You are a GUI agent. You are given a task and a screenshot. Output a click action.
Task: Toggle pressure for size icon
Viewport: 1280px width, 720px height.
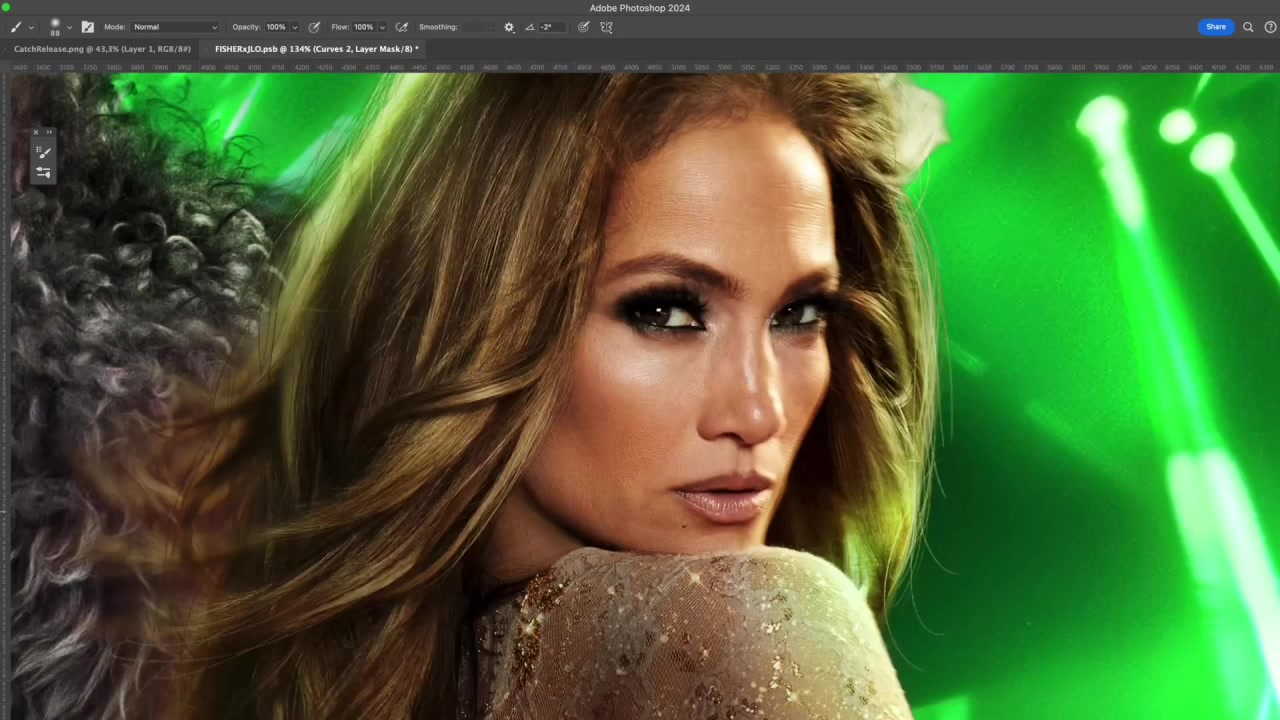[x=584, y=27]
